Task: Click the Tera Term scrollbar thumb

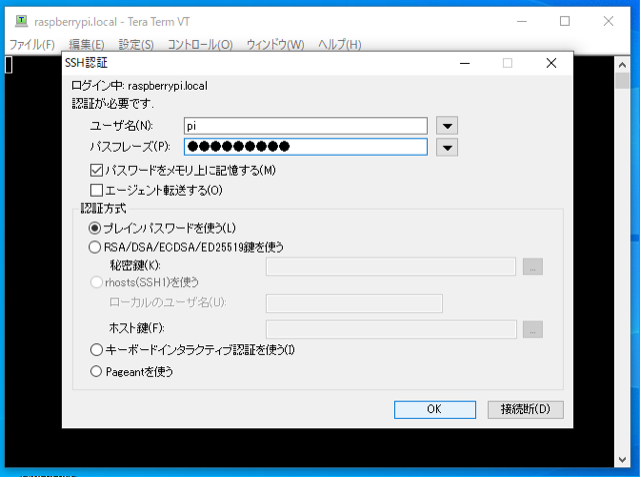Action: 622,80
